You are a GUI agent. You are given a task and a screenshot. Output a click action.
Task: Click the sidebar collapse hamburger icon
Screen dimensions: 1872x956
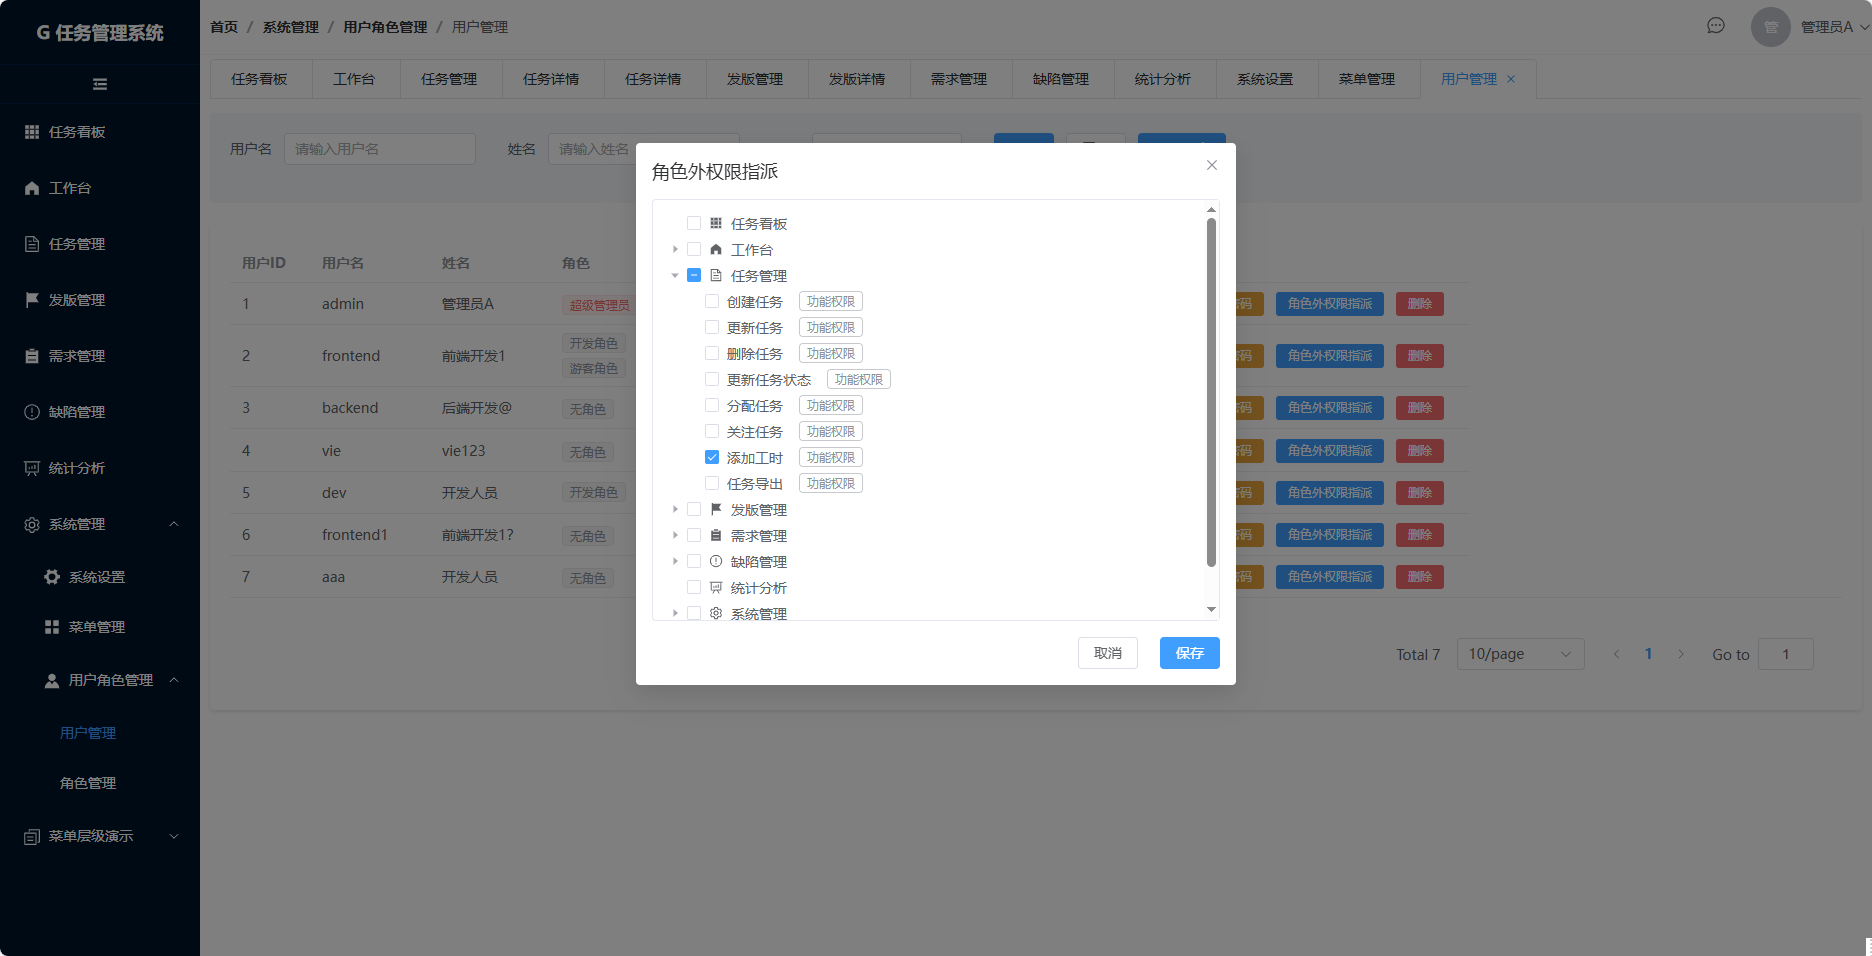coord(100,84)
